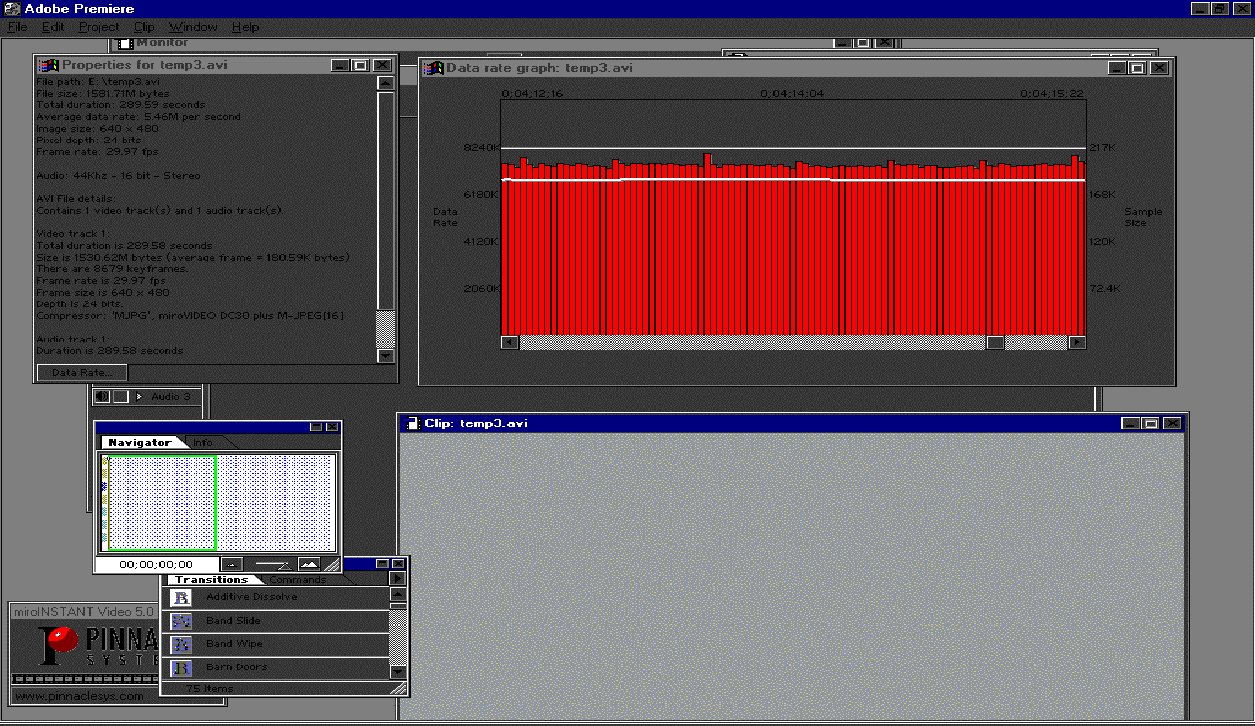This screenshot has width=1255, height=726.
Task: Open the Transitions palette flyout menu arrow
Action: click(x=398, y=579)
